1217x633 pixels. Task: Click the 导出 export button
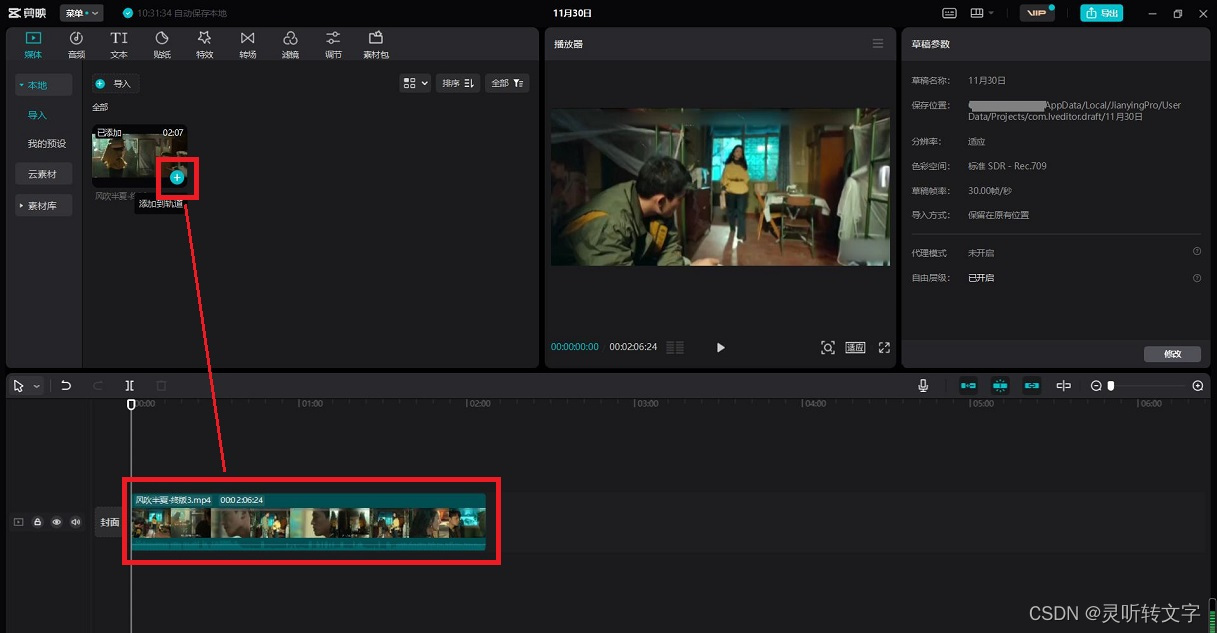click(1101, 13)
